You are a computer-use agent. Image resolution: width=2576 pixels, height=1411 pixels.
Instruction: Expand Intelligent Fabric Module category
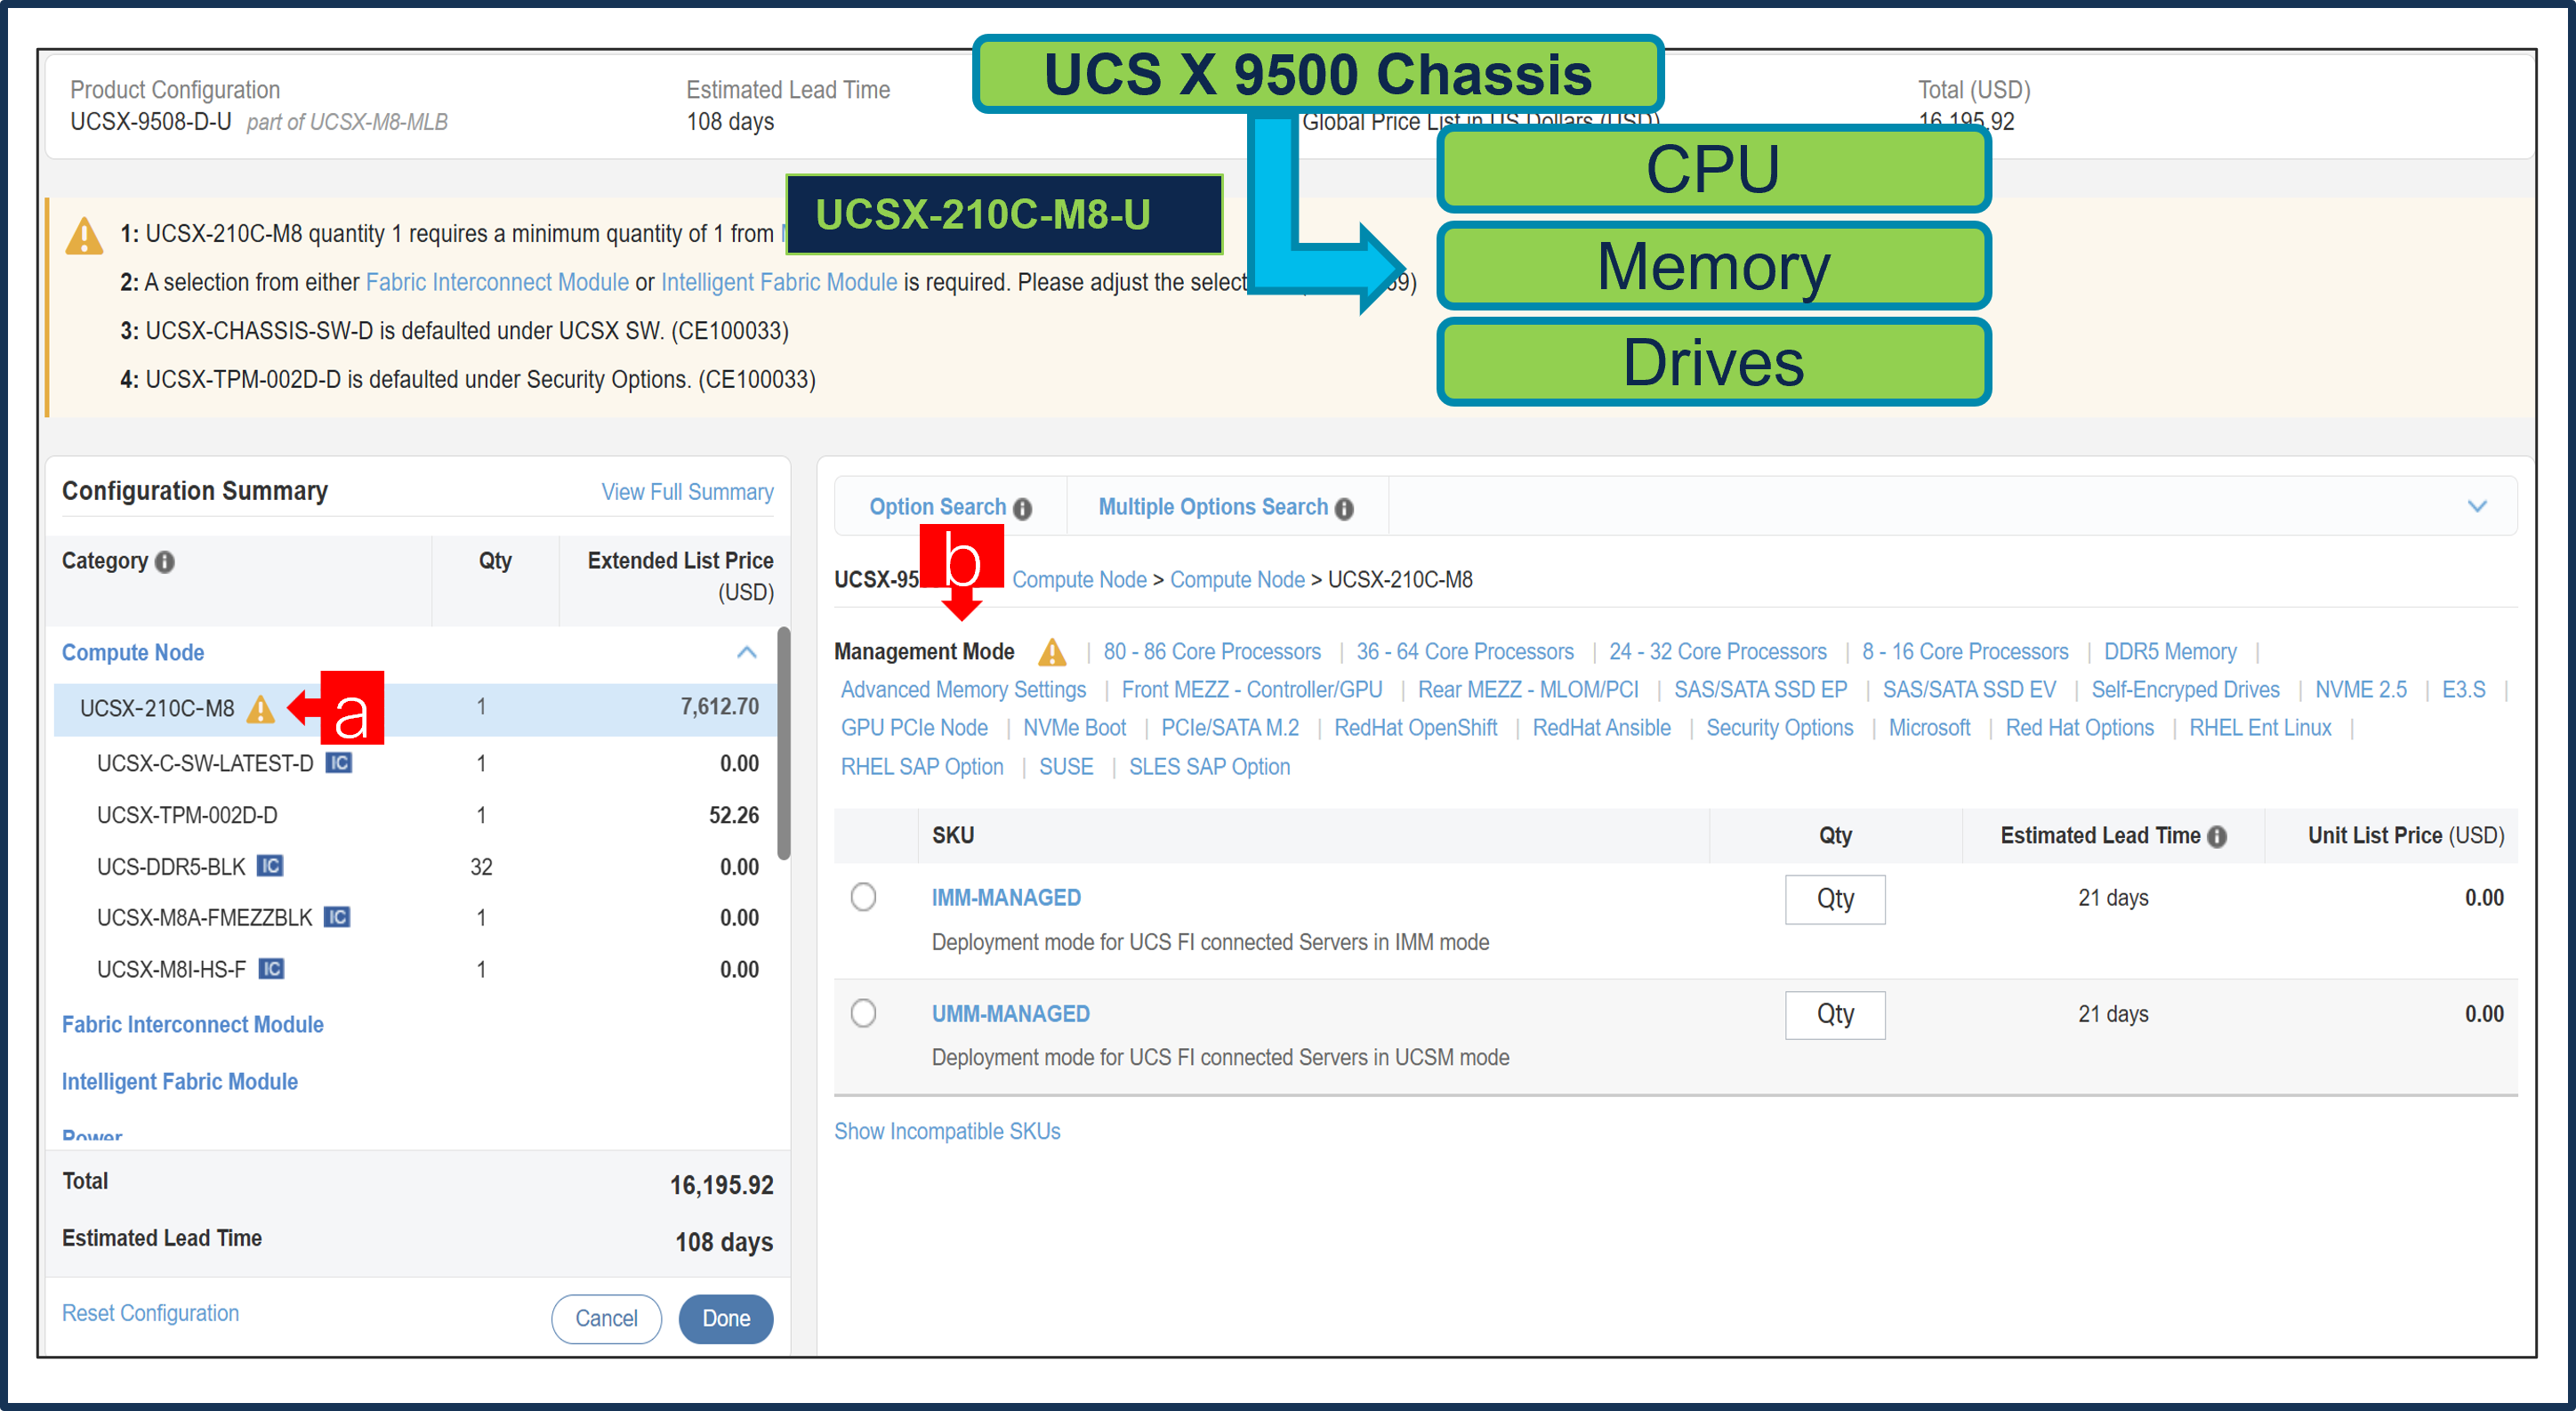[x=180, y=1081]
